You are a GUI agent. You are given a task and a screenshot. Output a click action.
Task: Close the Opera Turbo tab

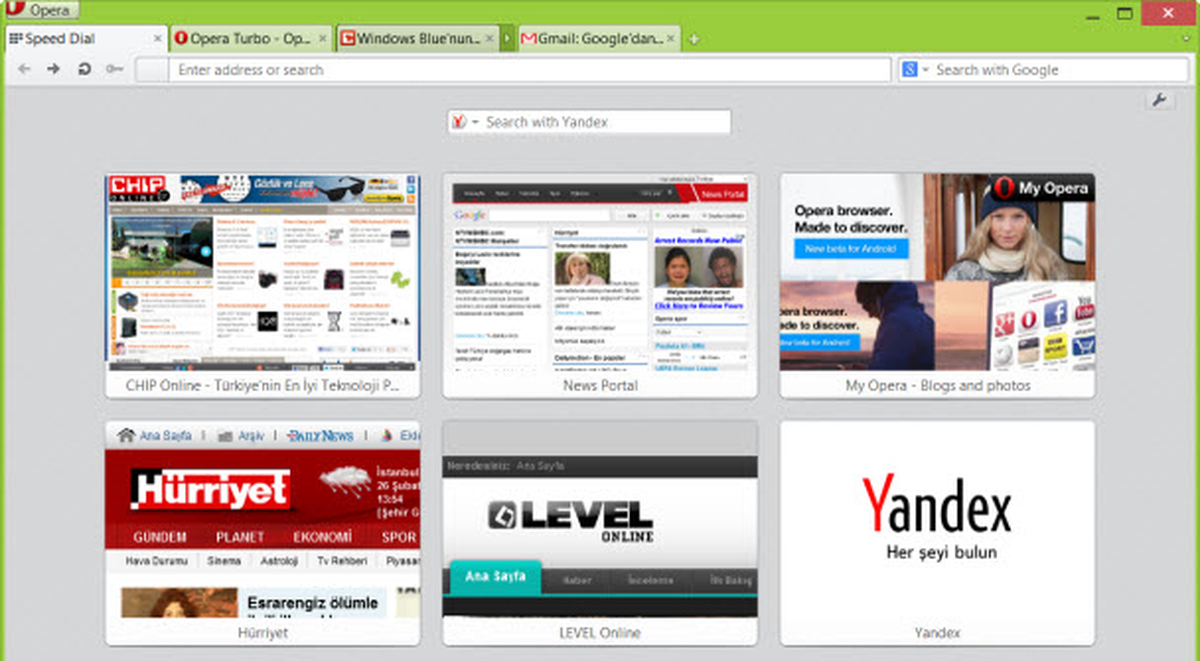pyautogui.click(x=322, y=39)
